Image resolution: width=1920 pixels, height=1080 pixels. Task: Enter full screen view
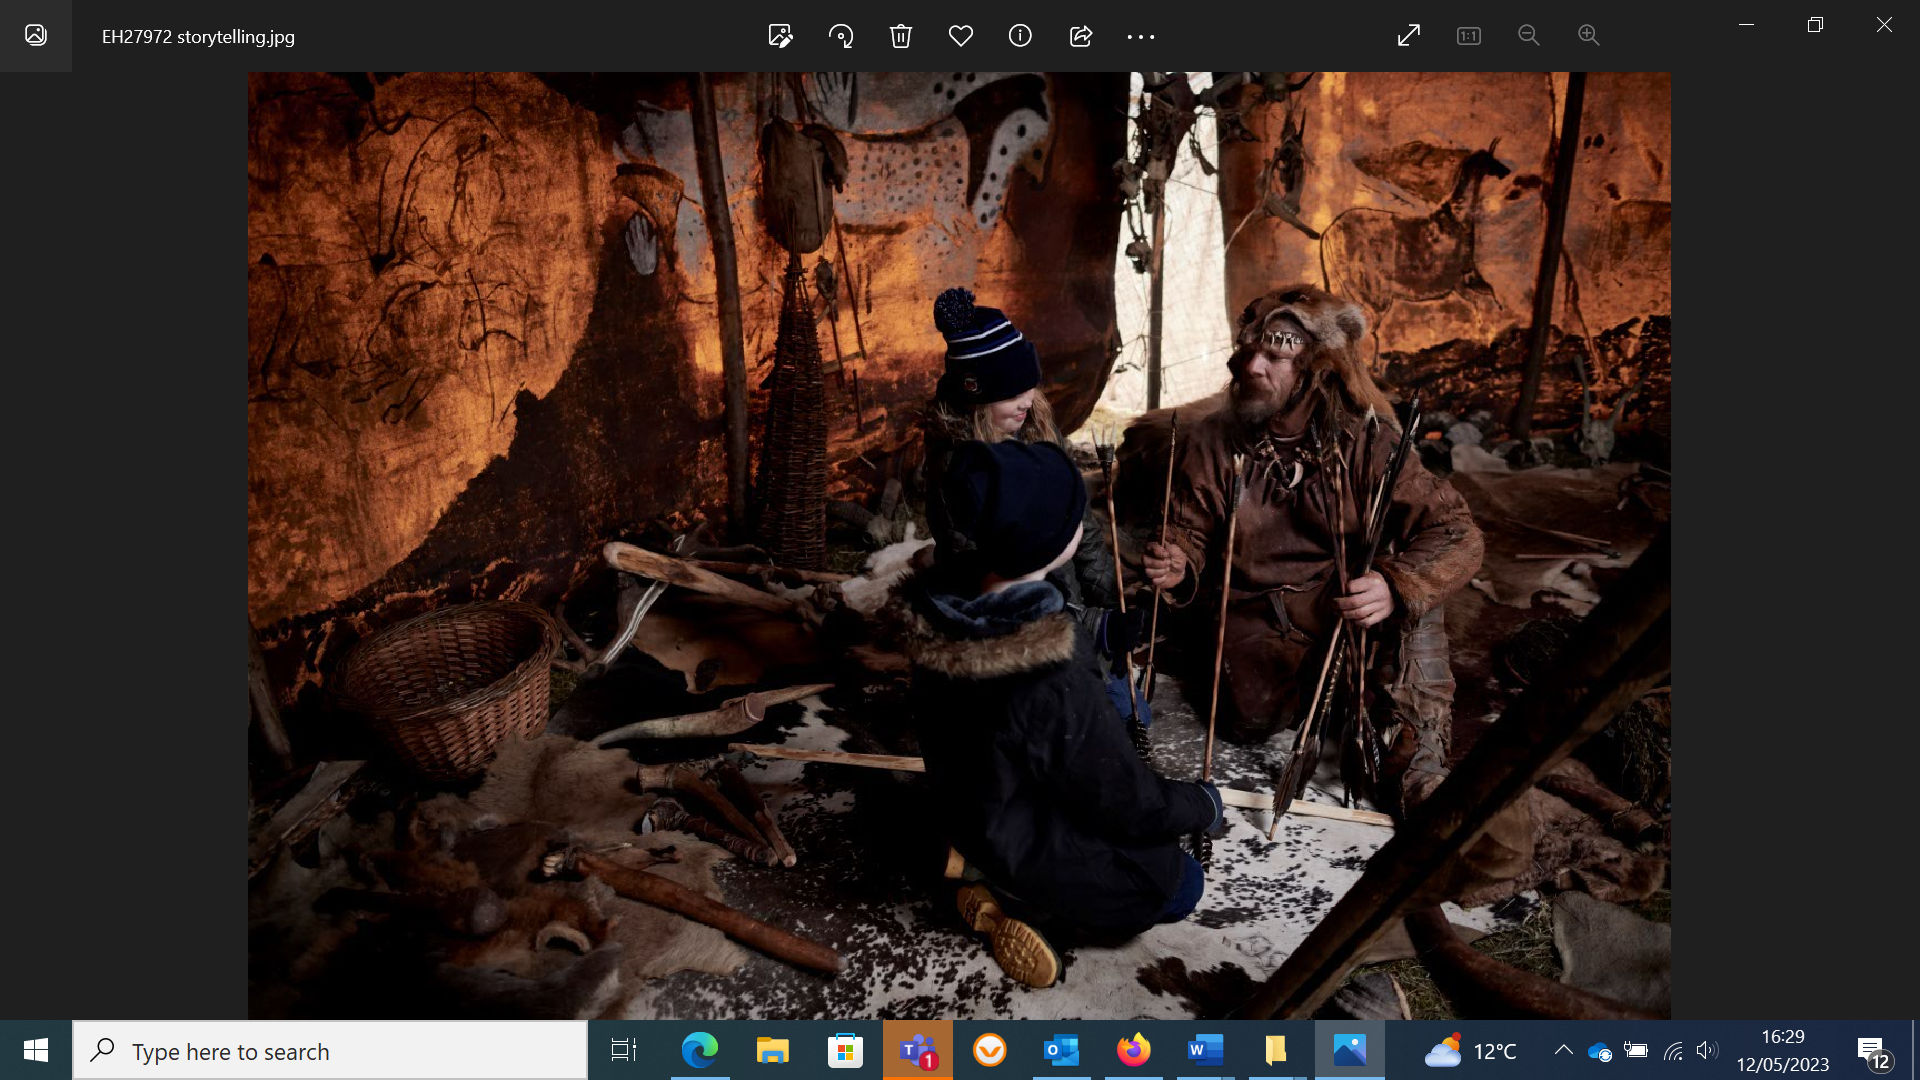[x=1408, y=36]
